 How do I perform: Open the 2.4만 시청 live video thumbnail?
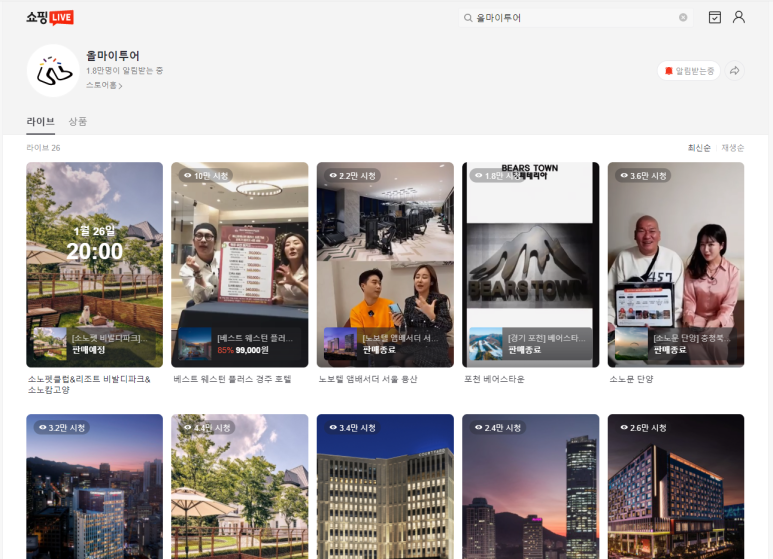pos(530,487)
